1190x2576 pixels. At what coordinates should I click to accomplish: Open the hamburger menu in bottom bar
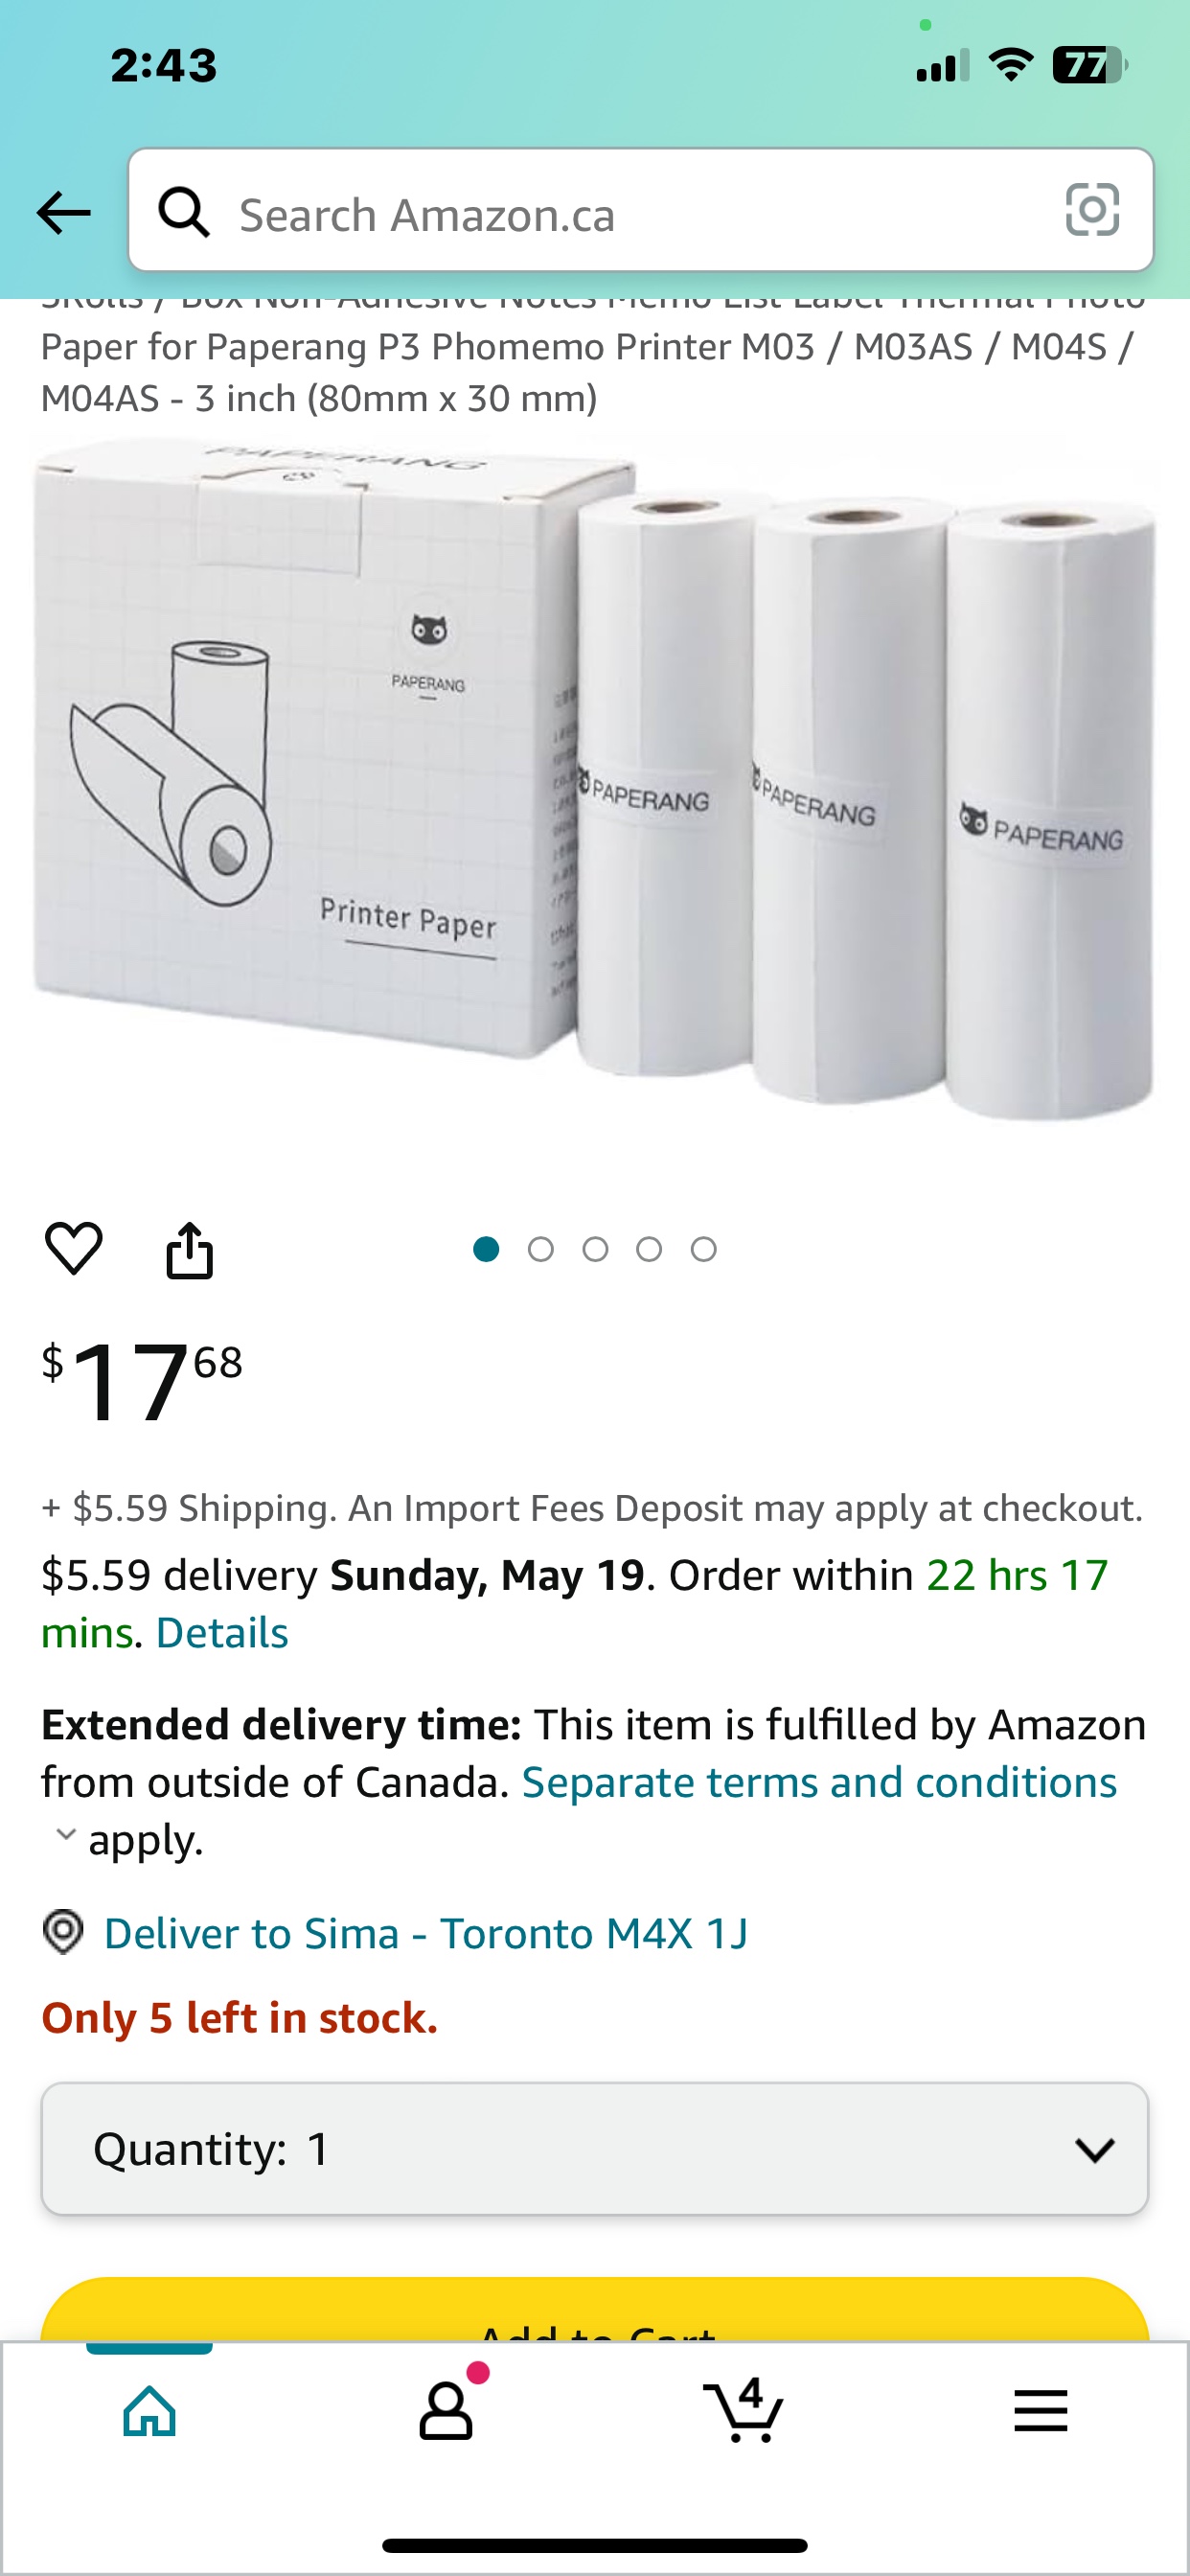[1041, 2410]
